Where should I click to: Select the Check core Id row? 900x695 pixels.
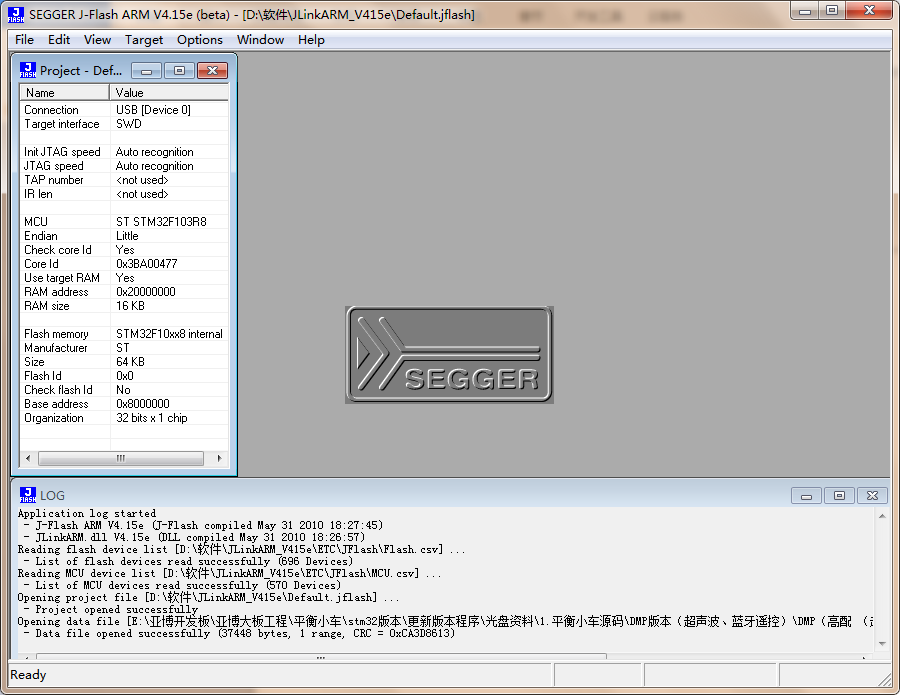pos(124,250)
